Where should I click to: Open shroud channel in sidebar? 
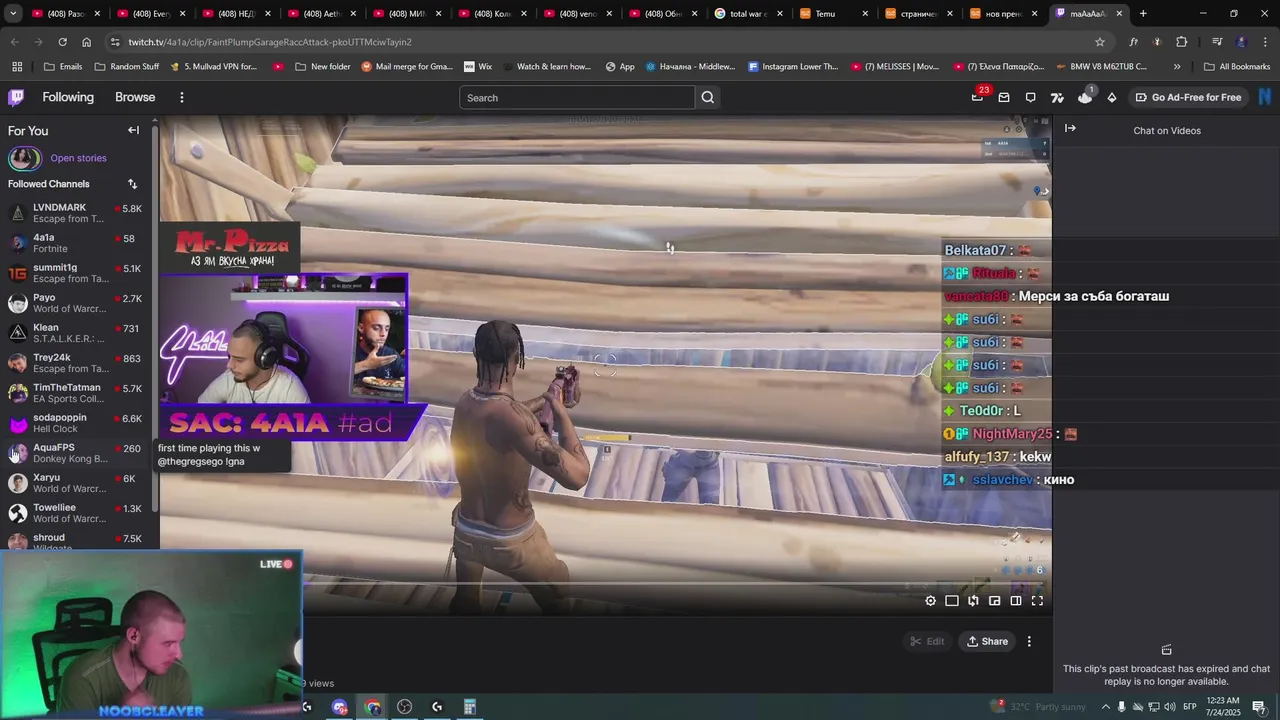click(x=75, y=540)
